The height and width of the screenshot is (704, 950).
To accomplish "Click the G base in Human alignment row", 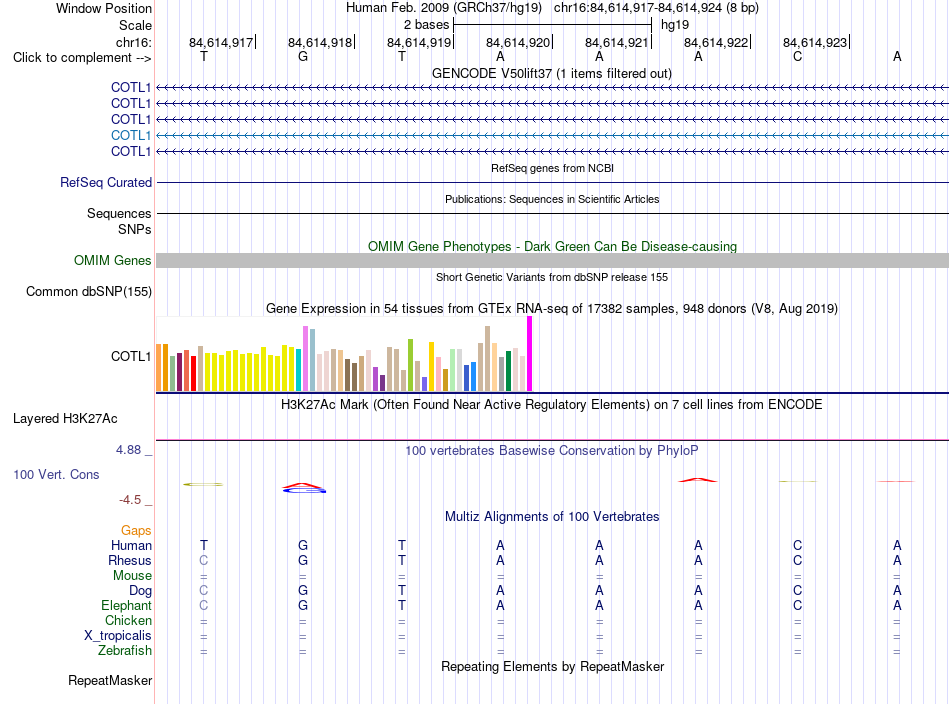I will tap(303, 545).
